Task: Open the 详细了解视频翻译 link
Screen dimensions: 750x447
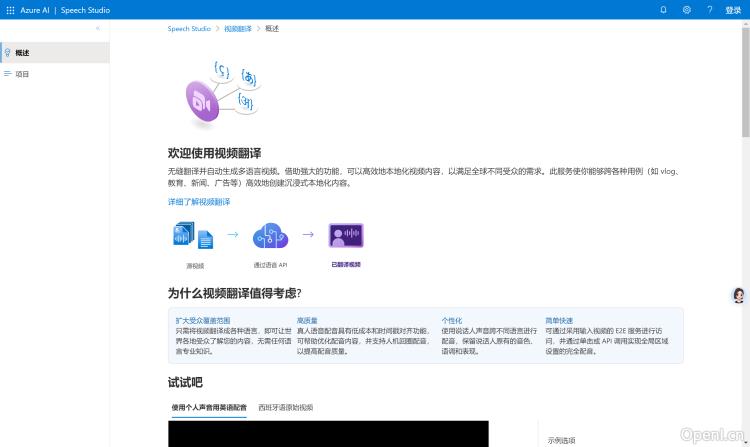Action: 199,202
